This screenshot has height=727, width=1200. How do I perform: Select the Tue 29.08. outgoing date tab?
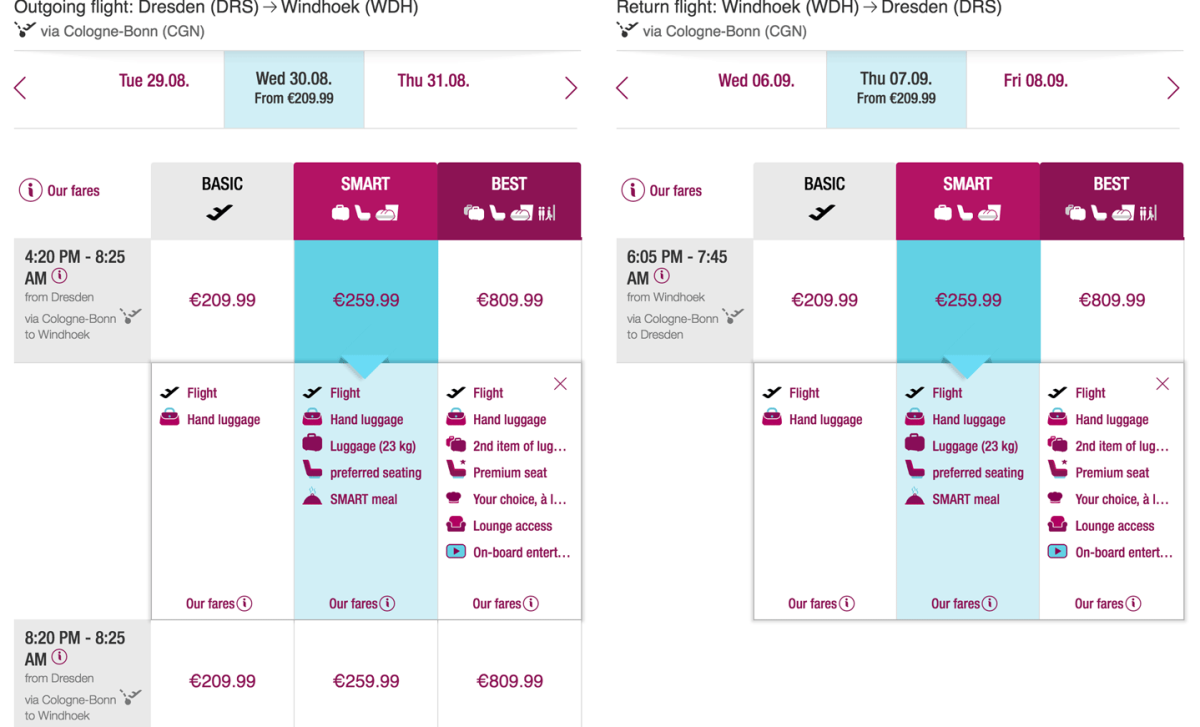154,81
